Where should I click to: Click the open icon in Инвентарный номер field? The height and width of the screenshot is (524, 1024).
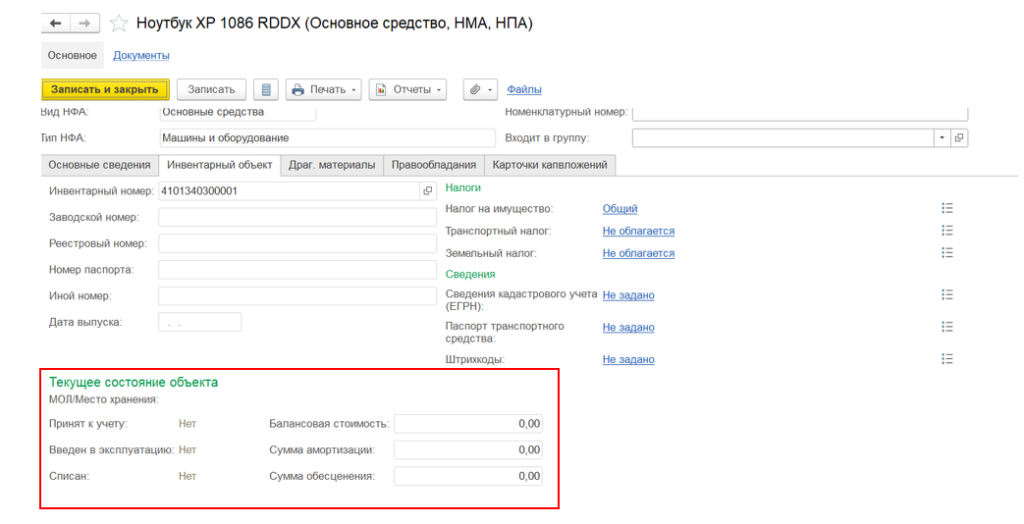click(428, 191)
